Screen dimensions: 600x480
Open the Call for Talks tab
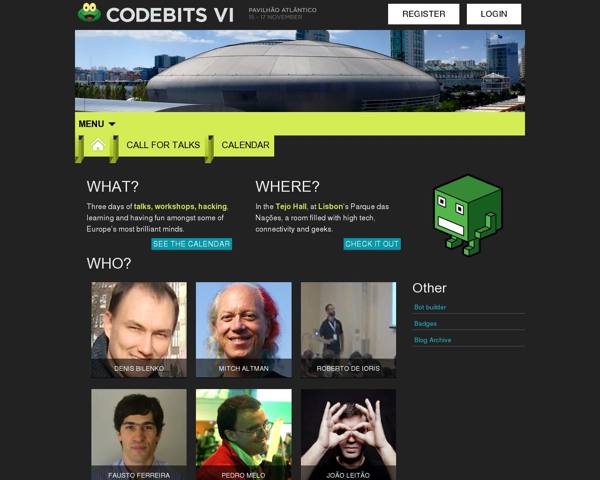click(163, 145)
